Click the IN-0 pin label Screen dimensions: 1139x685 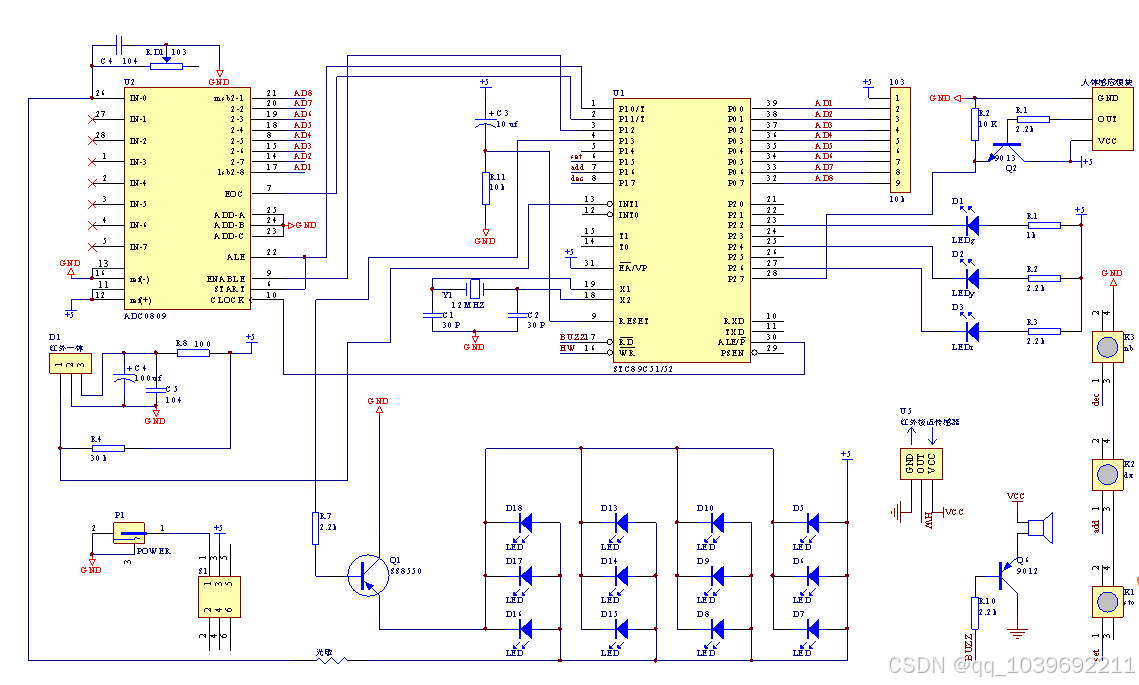pyautogui.click(x=138, y=98)
